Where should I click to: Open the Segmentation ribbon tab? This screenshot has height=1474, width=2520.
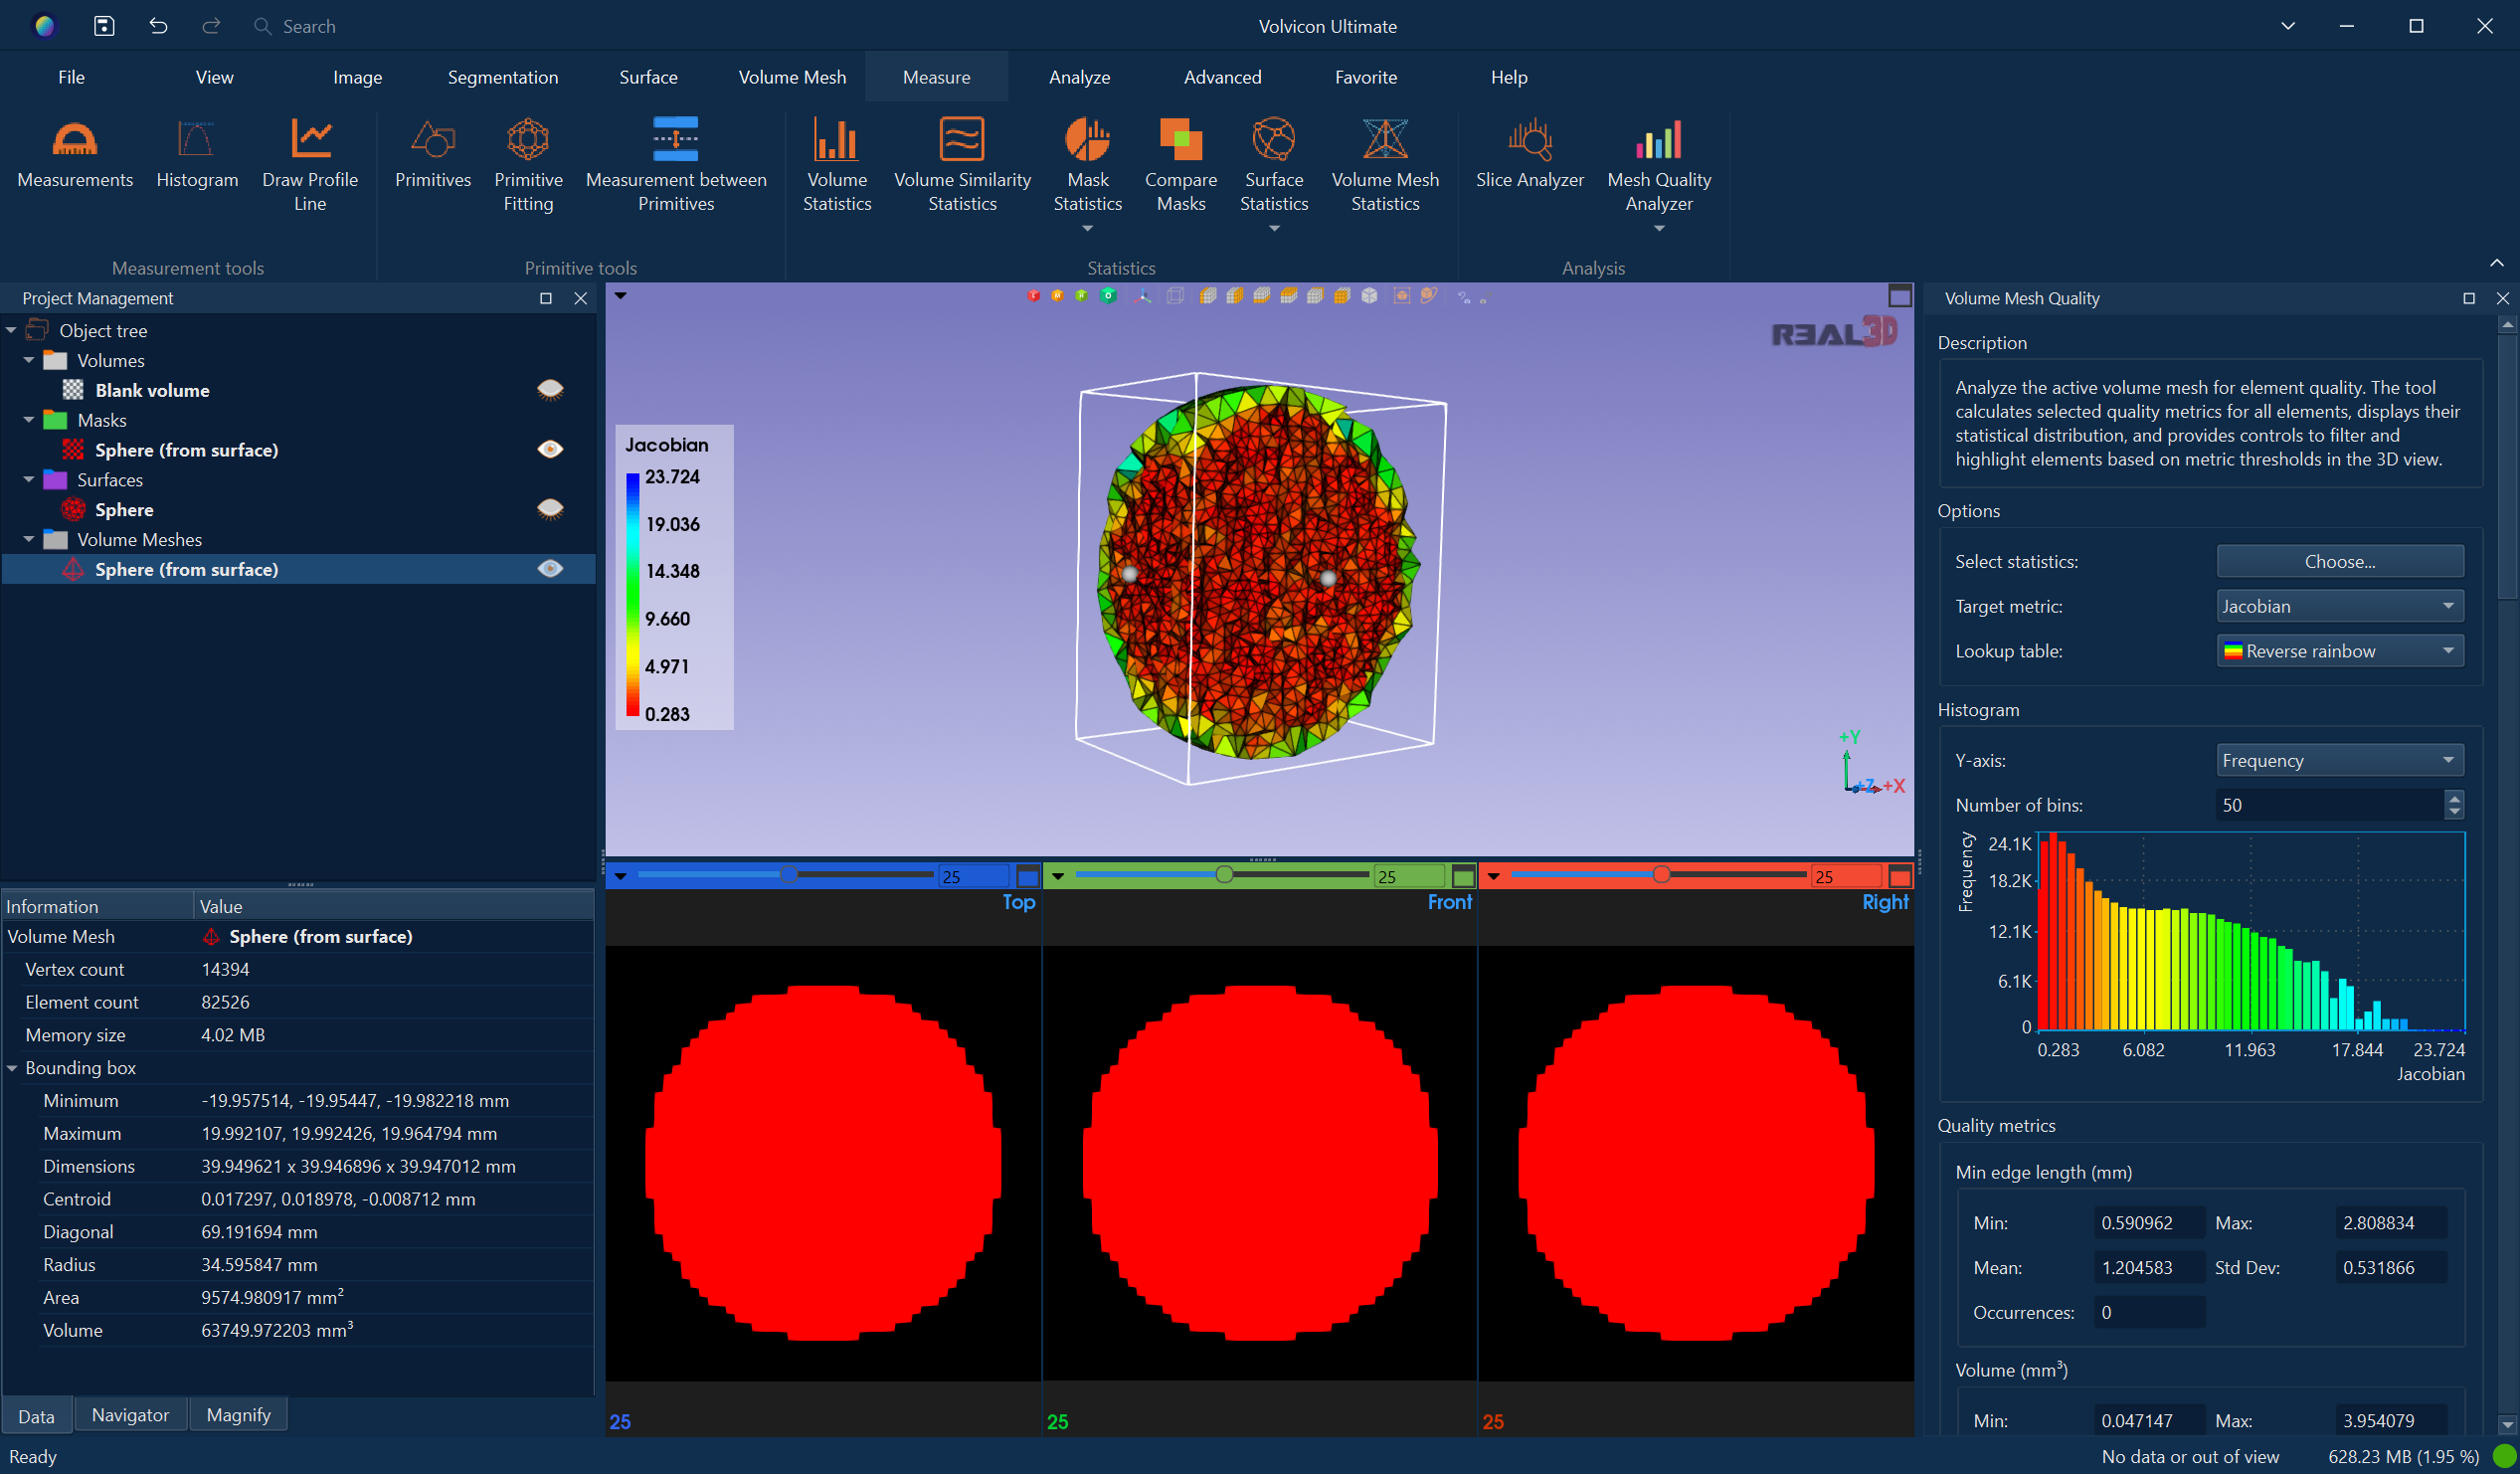(502, 77)
